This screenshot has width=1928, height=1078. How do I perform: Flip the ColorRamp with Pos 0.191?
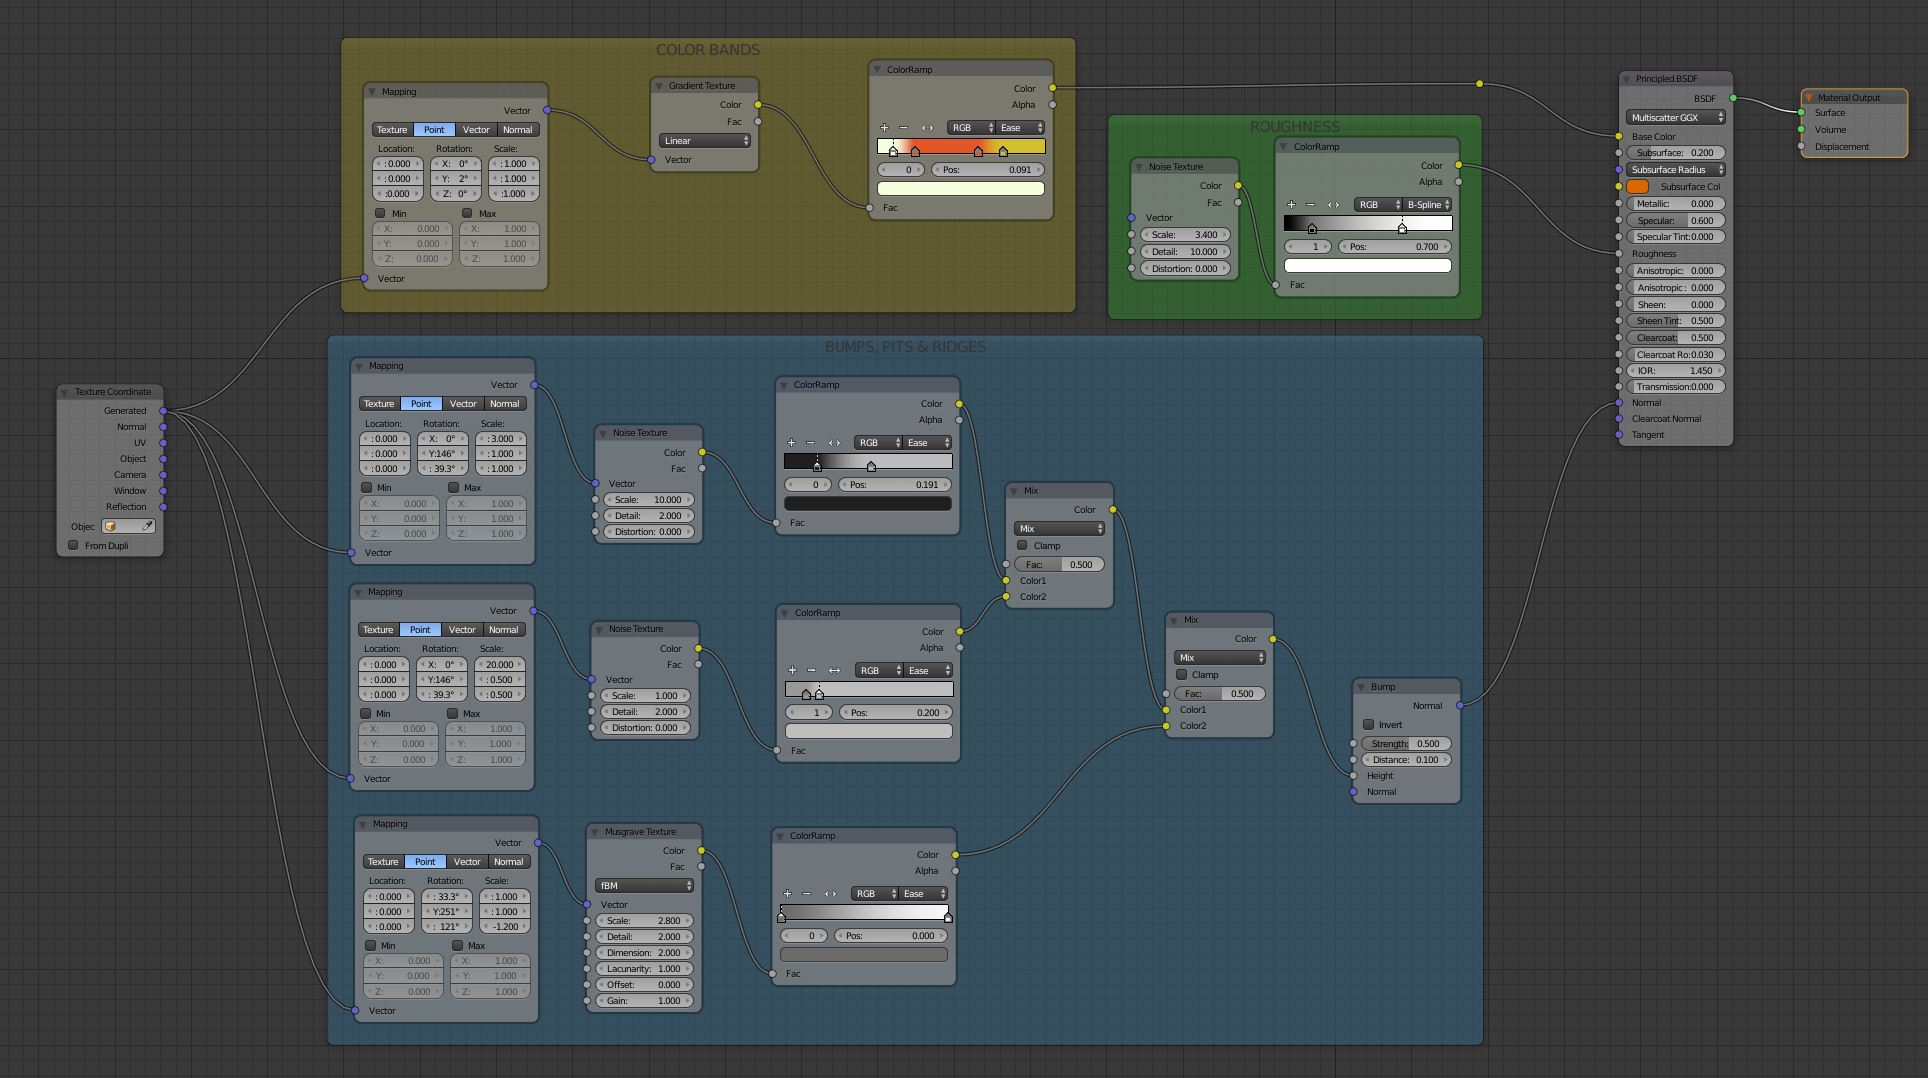coord(834,443)
